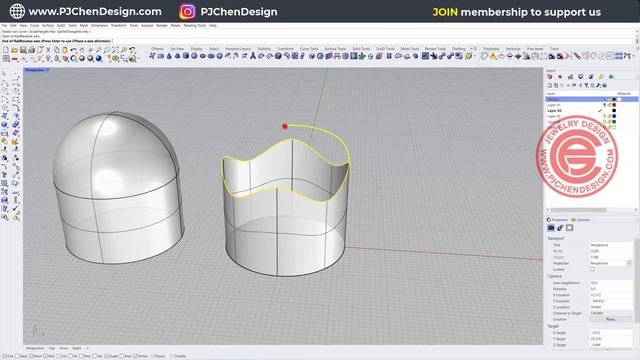The width and height of the screenshot is (640, 360).
Task: Toggle the Near osnap checkbox
Action: pos(17,356)
